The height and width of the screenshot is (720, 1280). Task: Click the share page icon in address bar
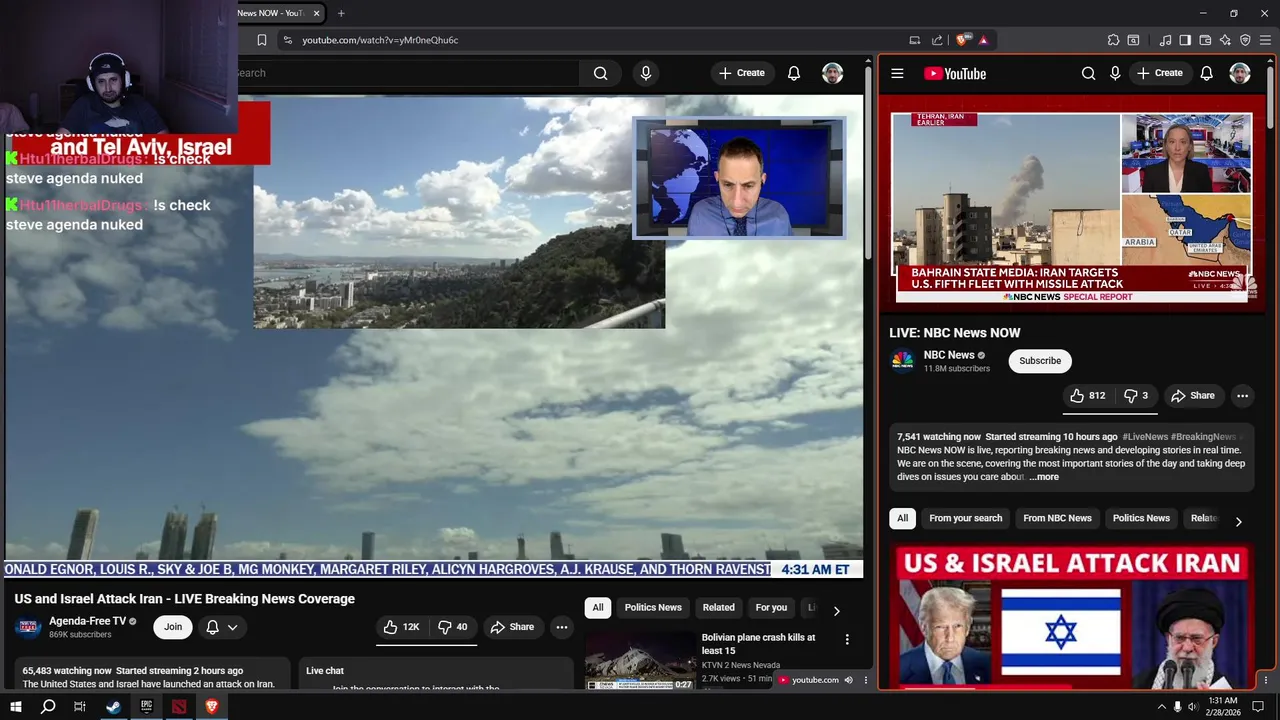click(937, 40)
